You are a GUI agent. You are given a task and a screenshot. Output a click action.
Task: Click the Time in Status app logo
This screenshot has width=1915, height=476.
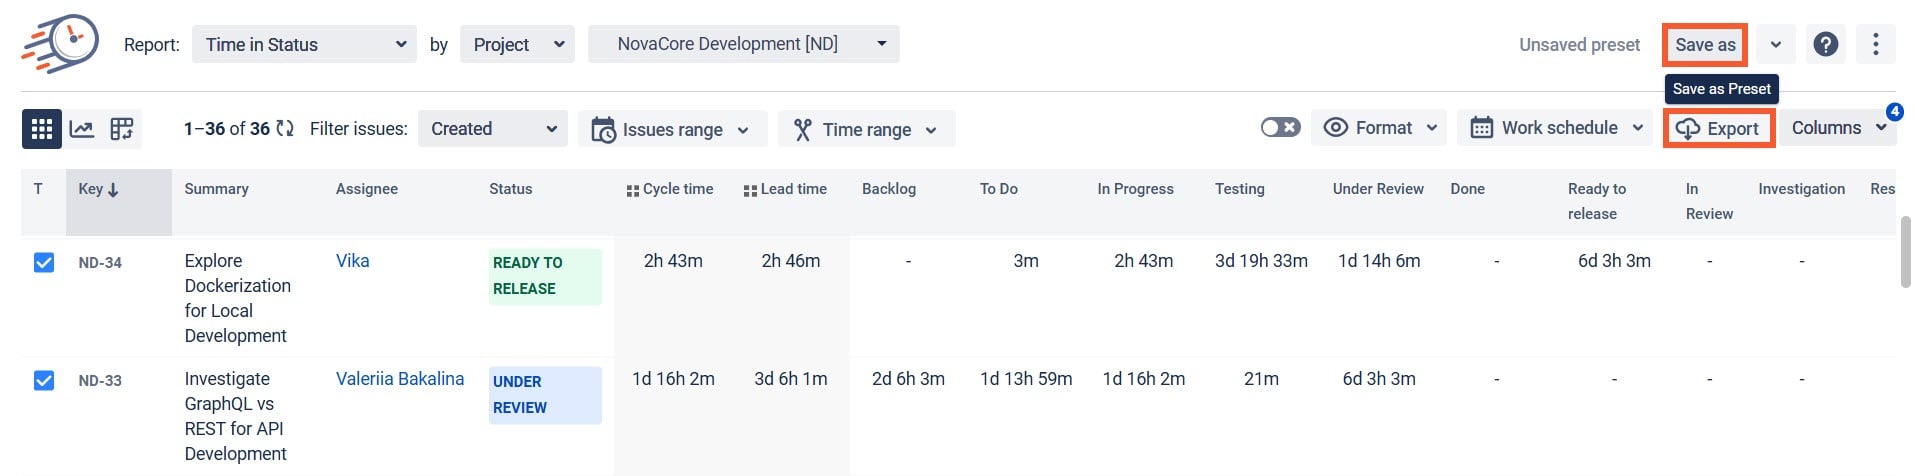pos(60,44)
